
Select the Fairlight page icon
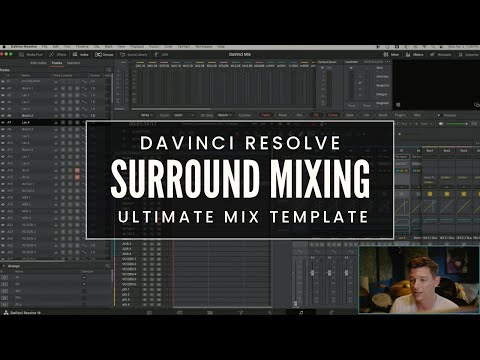(x=301, y=312)
